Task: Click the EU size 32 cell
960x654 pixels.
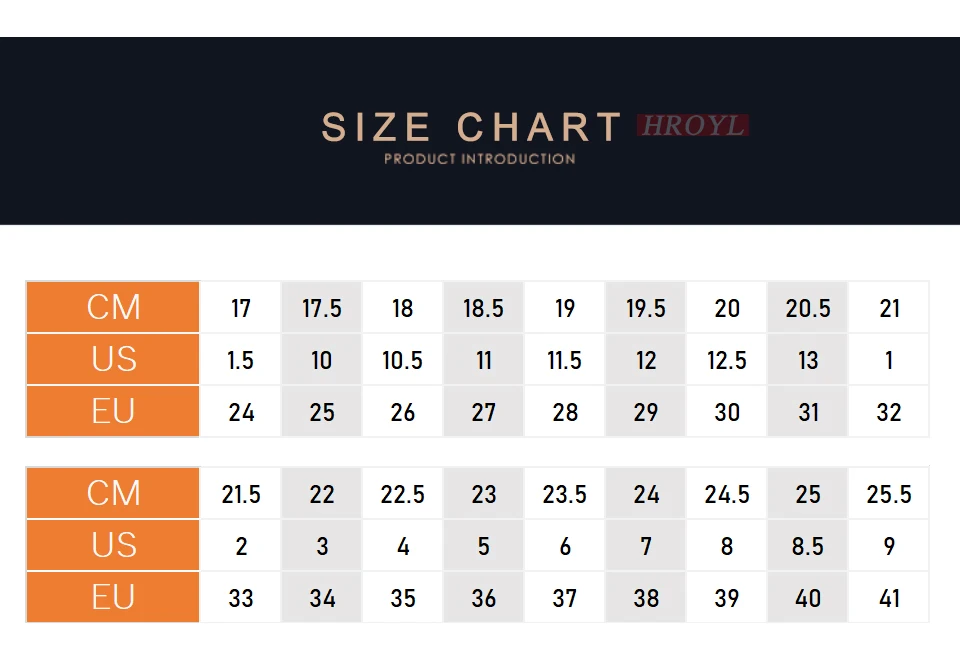Action: tap(888, 412)
